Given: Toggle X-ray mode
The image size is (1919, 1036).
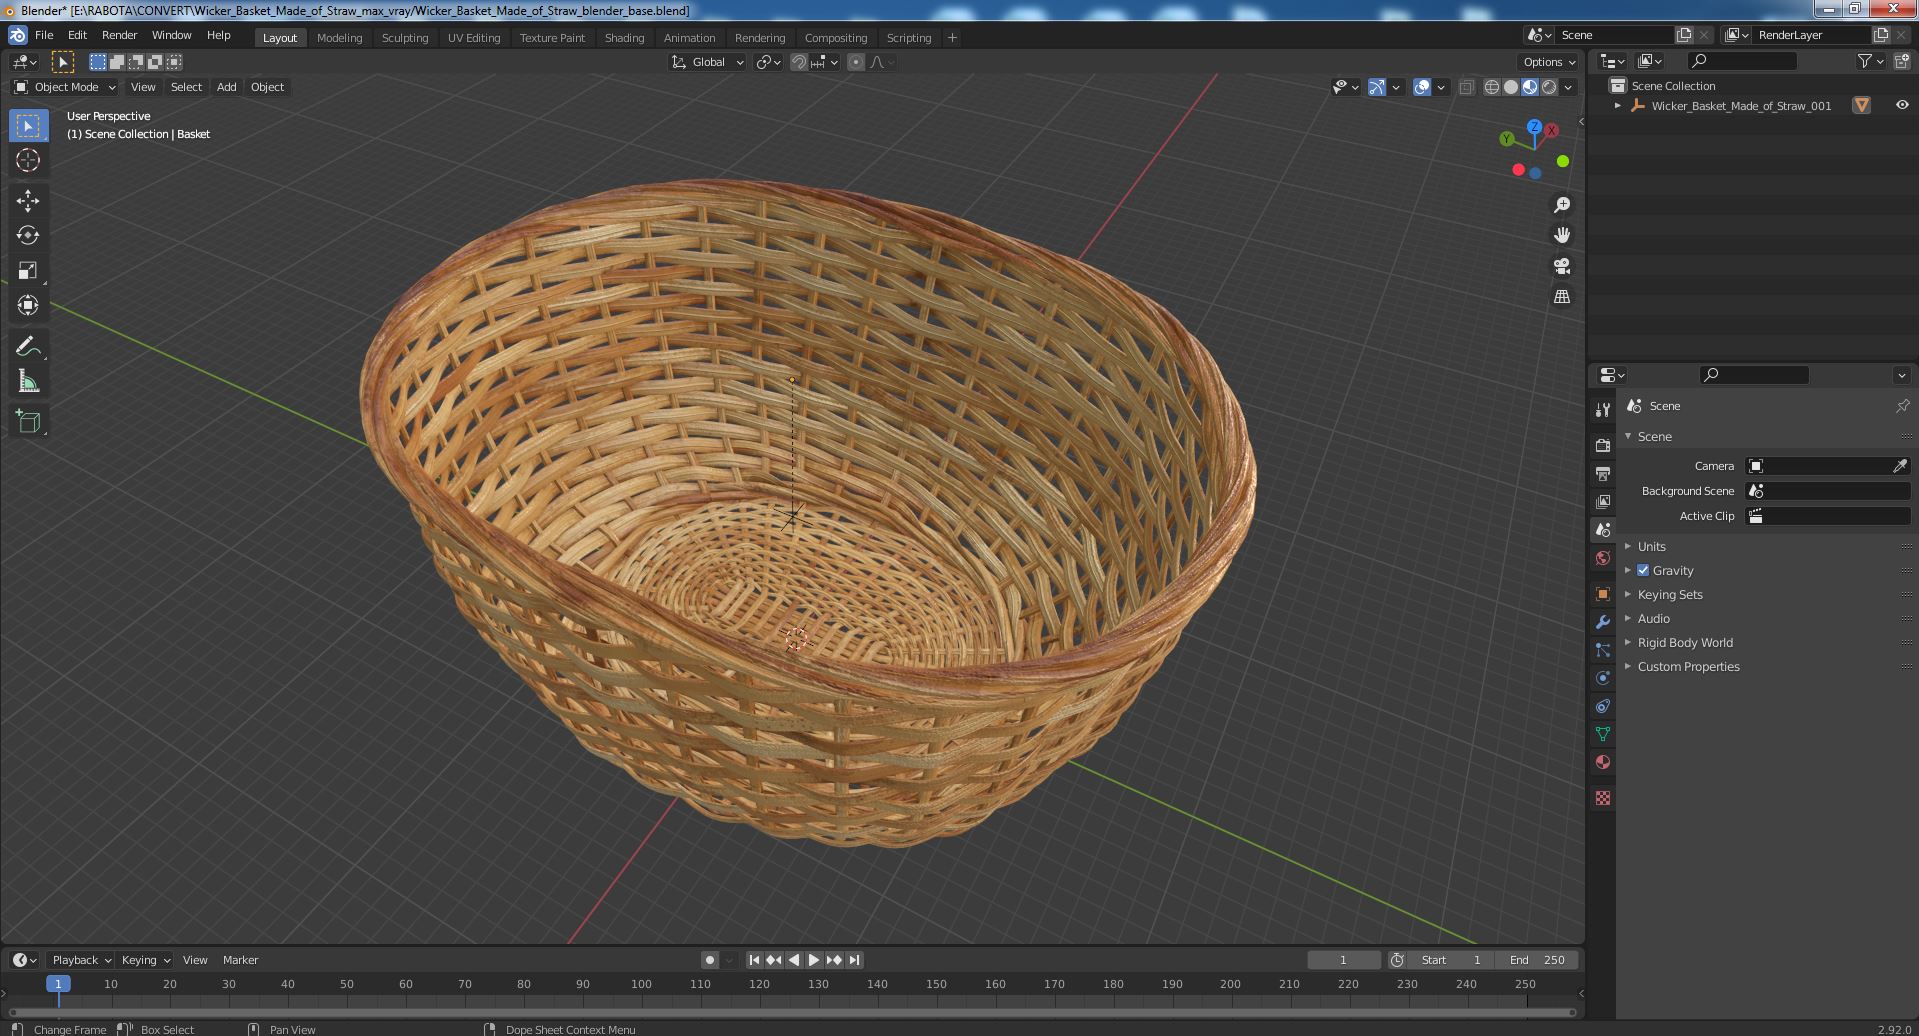Looking at the screenshot, I should point(1466,87).
